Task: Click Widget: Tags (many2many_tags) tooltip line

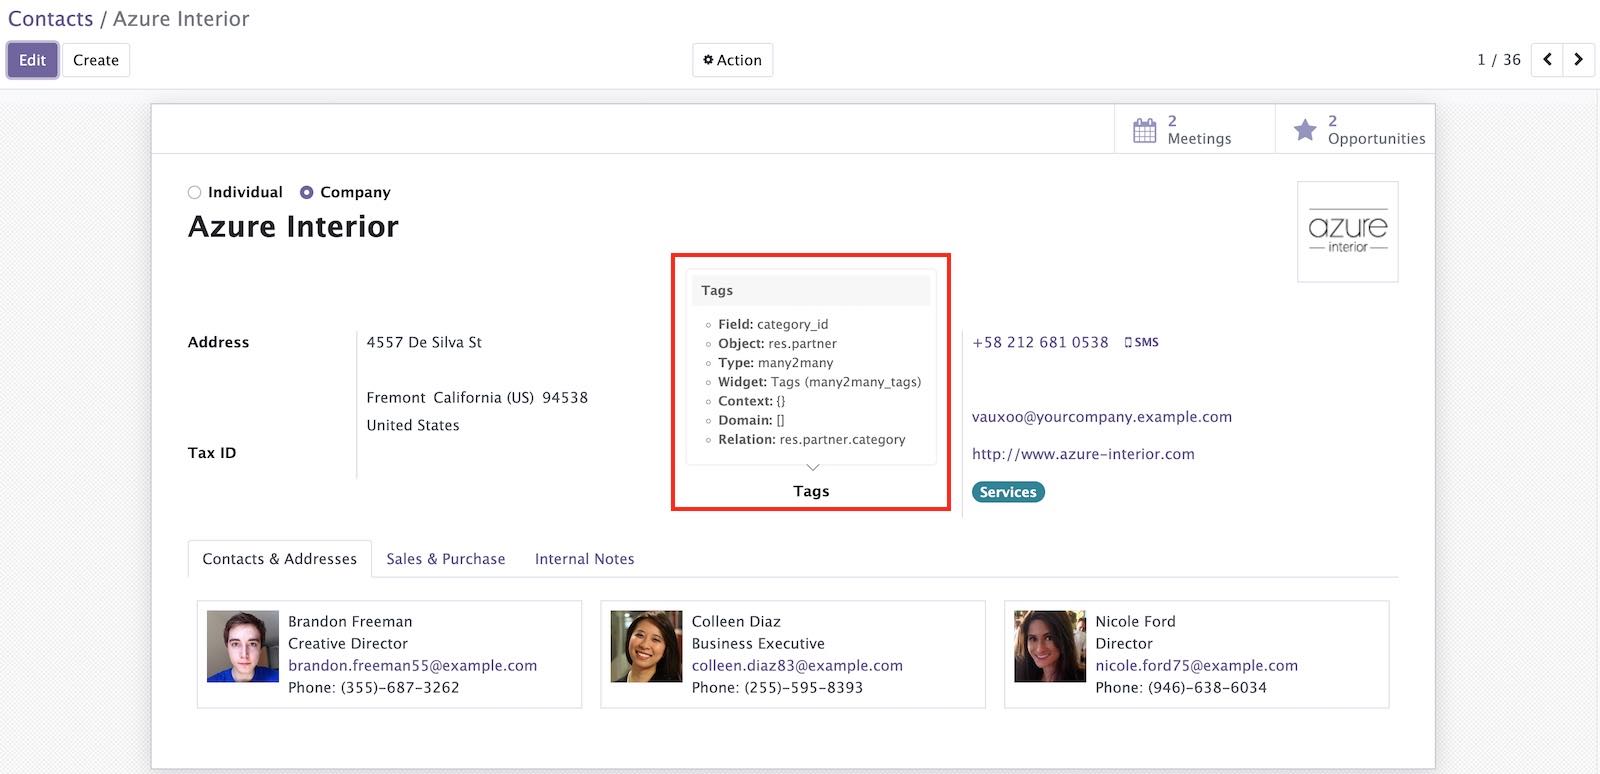Action: tap(820, 382)
